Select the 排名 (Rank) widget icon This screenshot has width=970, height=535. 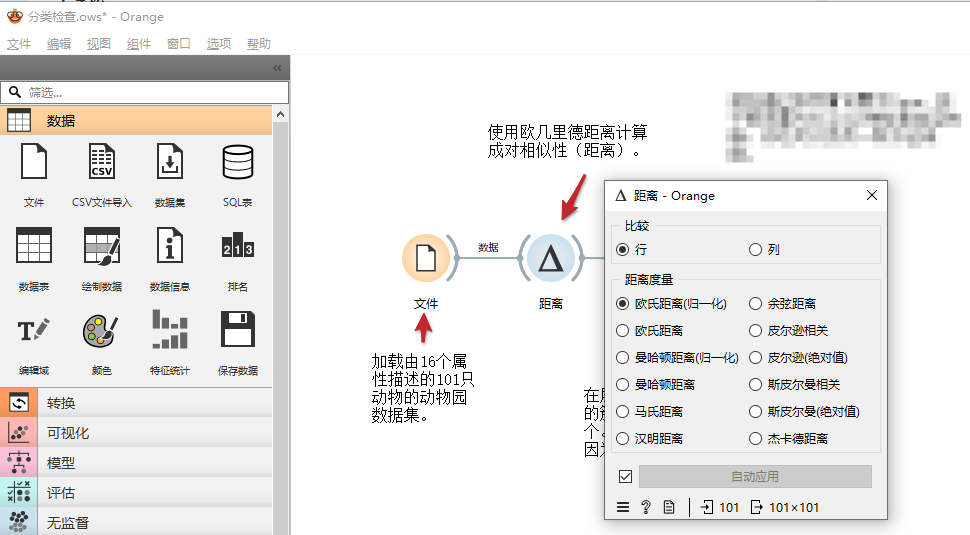point(238,246)
